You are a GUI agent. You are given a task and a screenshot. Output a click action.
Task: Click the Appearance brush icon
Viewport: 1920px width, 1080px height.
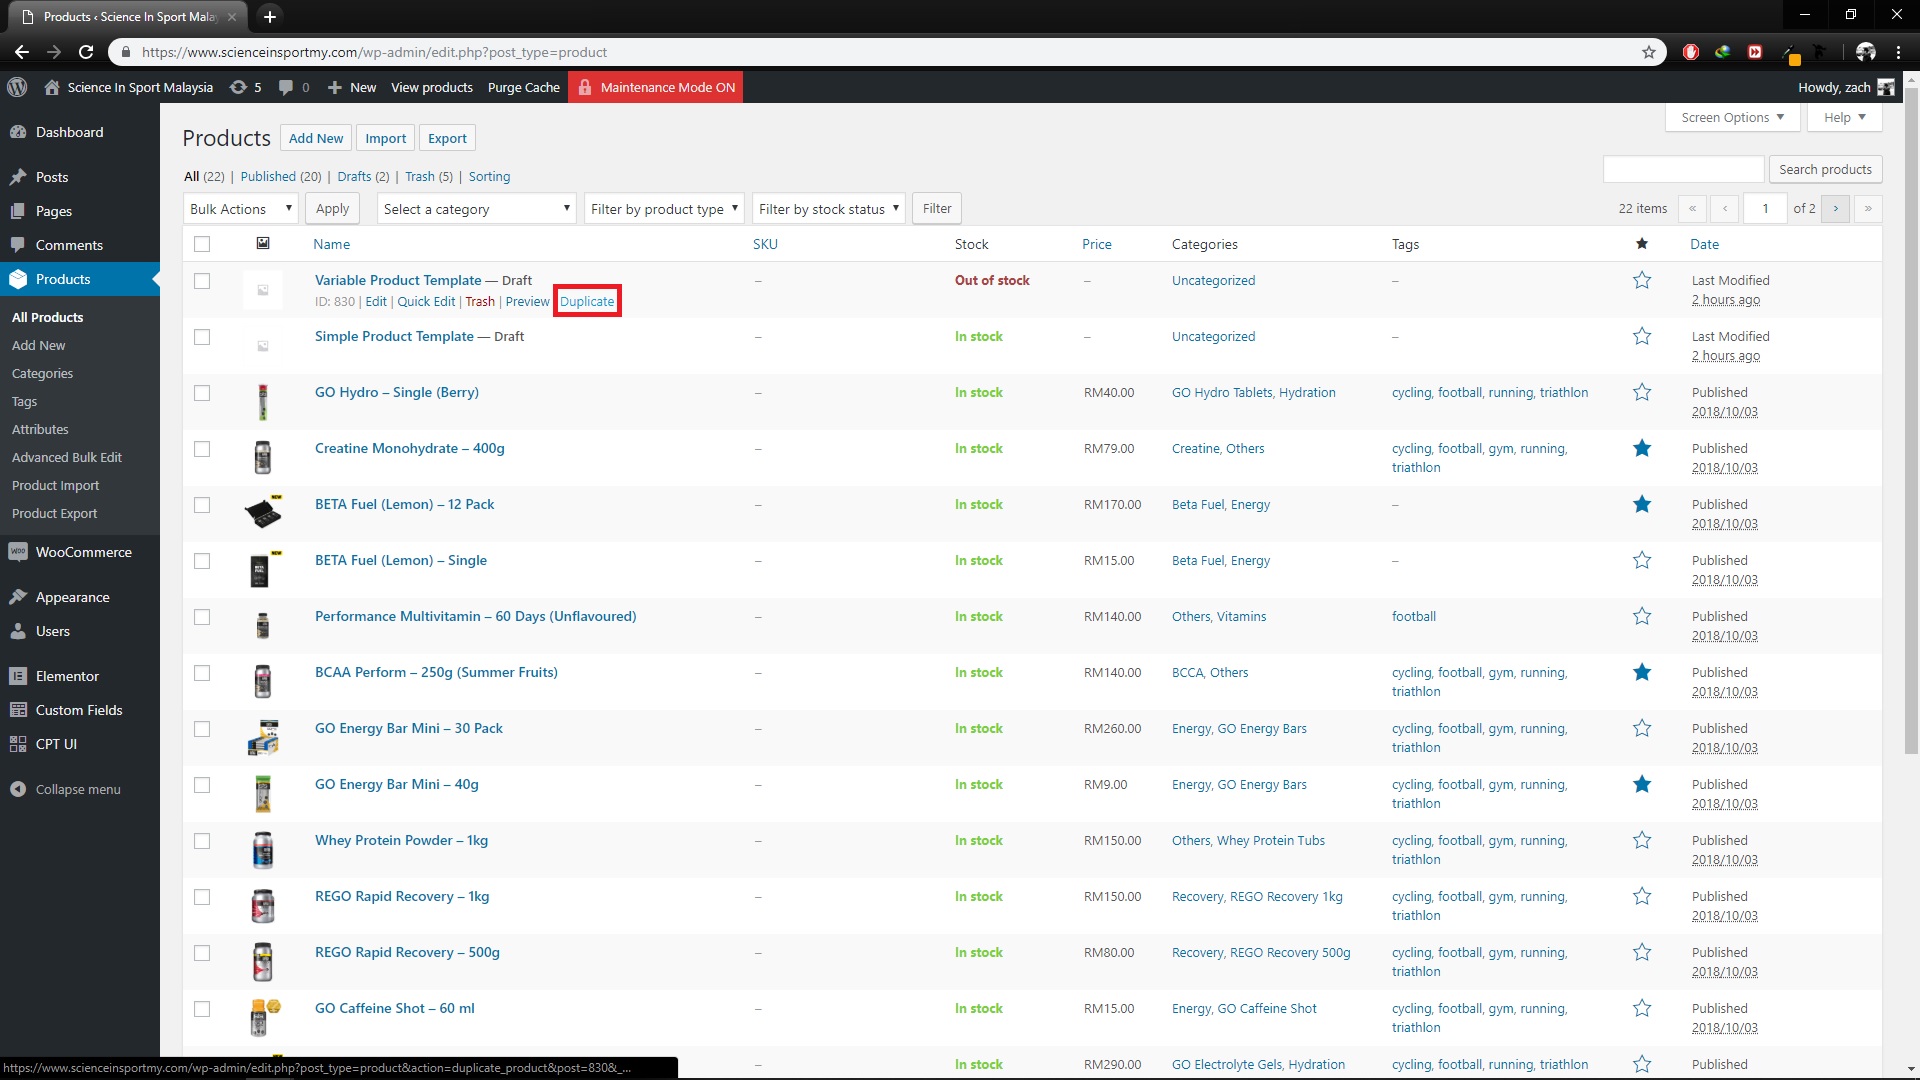[18, 597]
